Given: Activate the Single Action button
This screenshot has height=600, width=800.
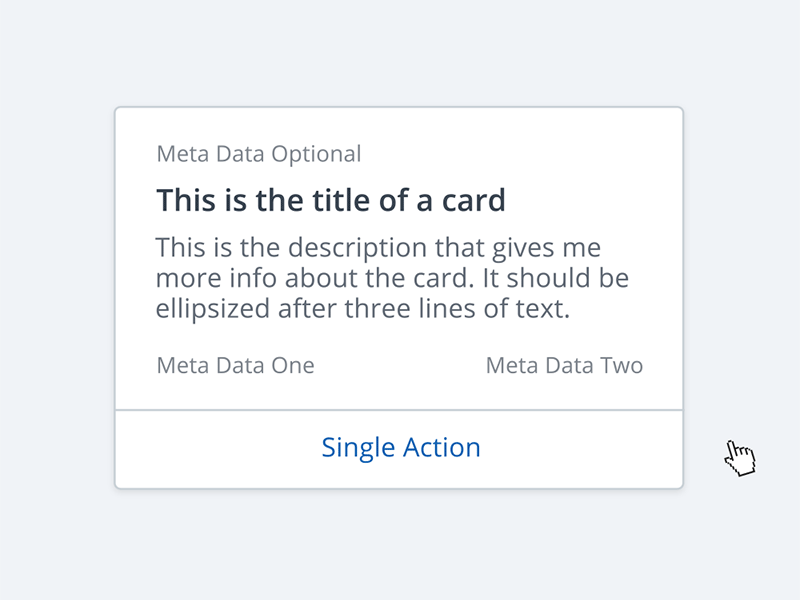Looking at the screenshot, I should (401, 447).
